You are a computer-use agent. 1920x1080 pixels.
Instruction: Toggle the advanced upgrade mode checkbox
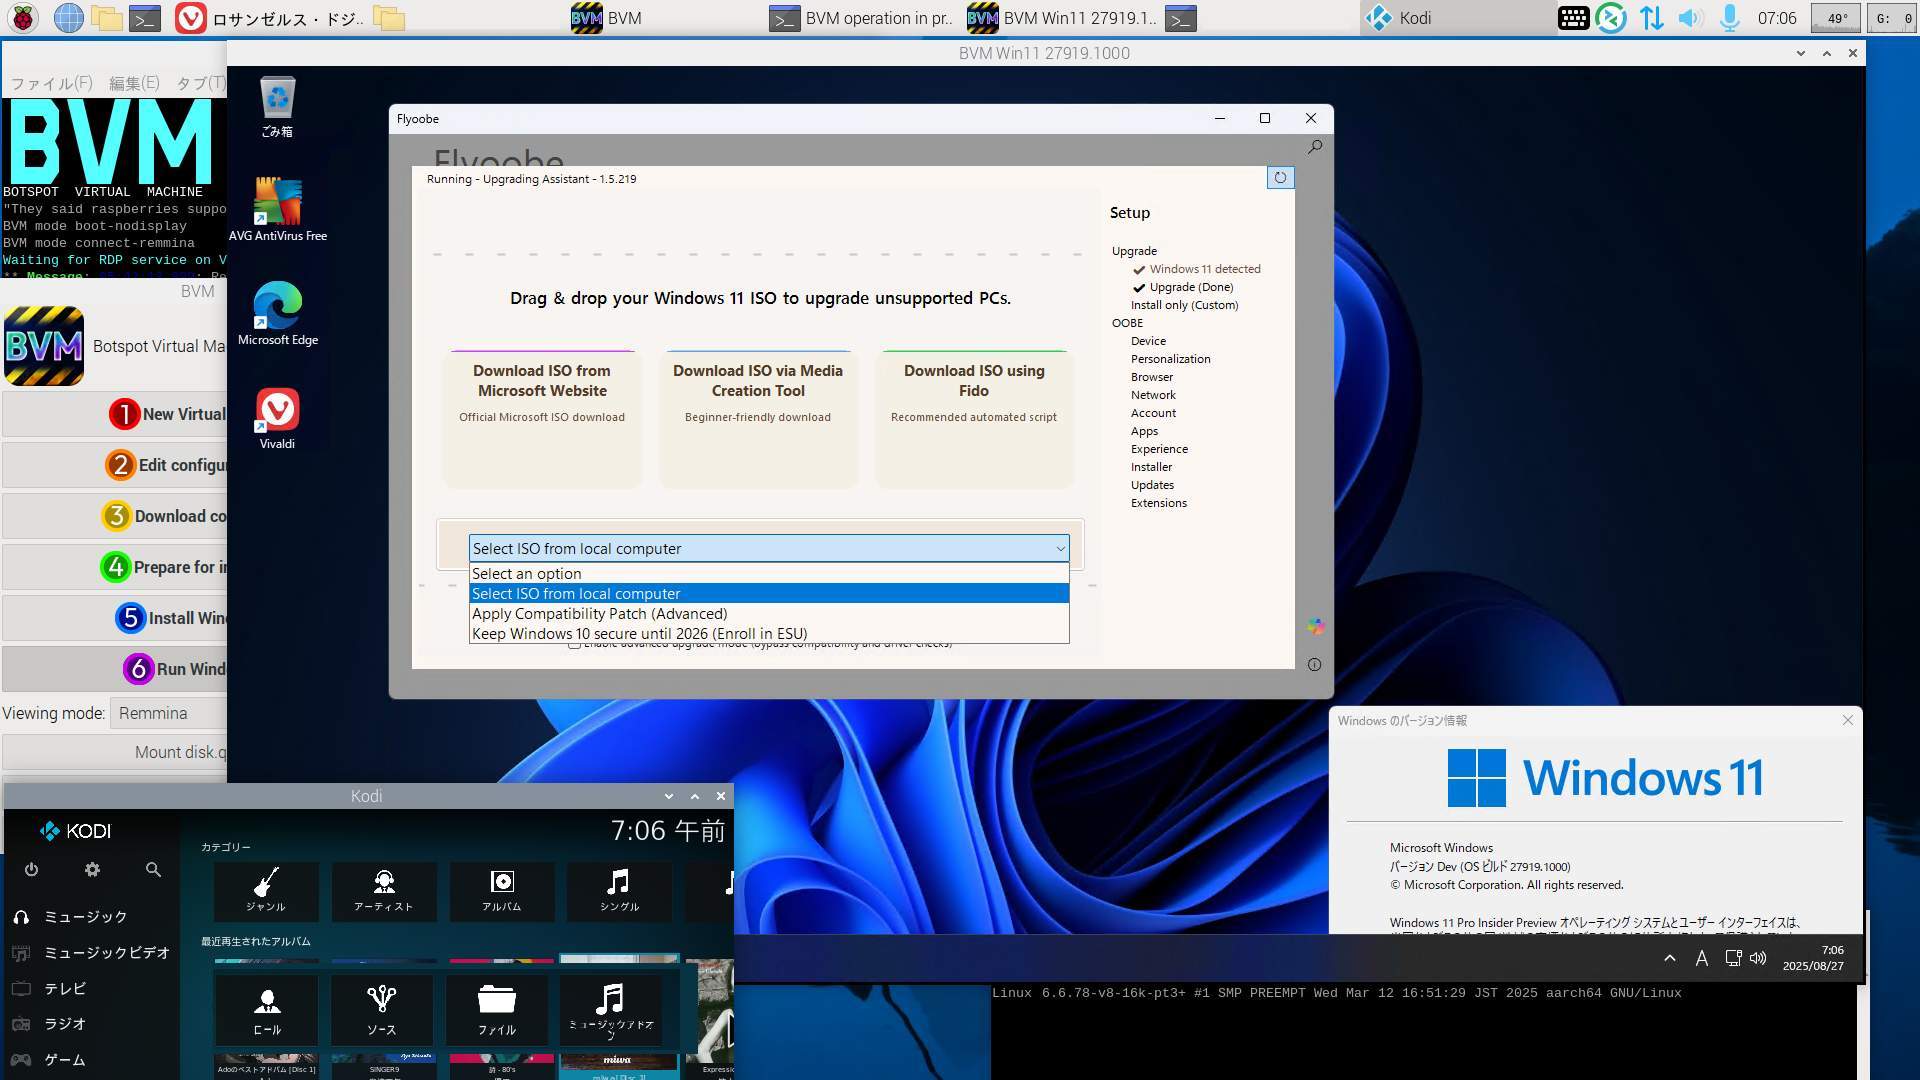coord(575,645)
